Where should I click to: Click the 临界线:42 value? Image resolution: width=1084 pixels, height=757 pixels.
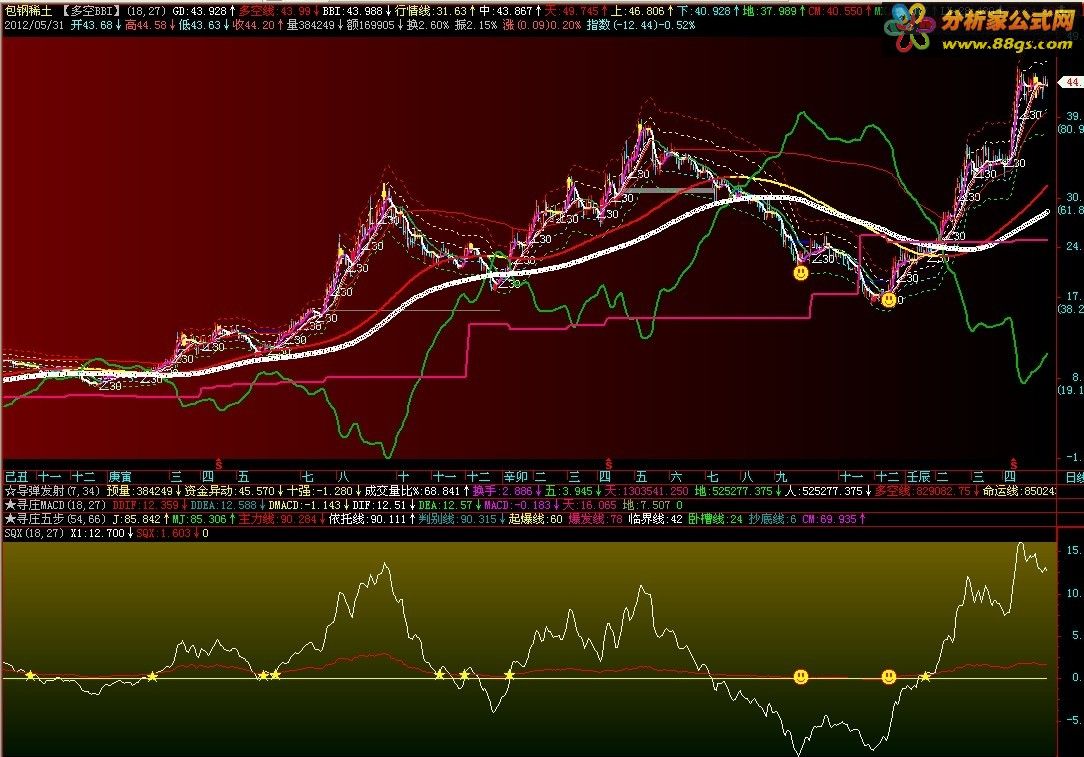[x=656, y=519]
